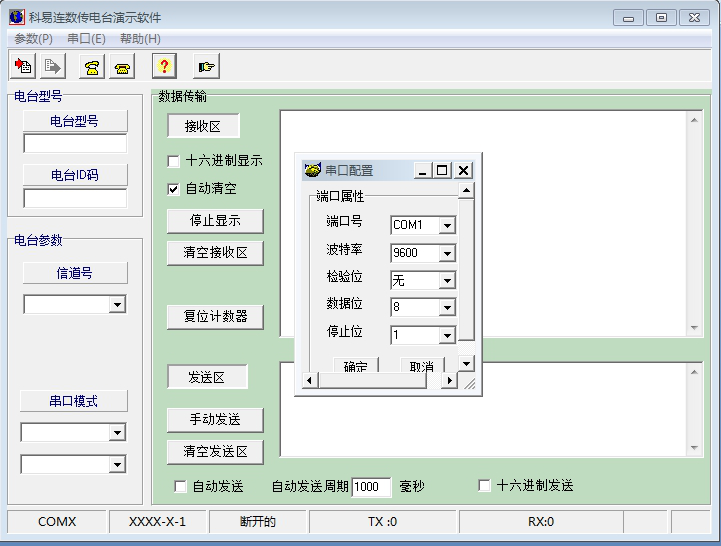721x546 pixels.
Task: Click the app icon in the title bar
Action: pos(16,17)
